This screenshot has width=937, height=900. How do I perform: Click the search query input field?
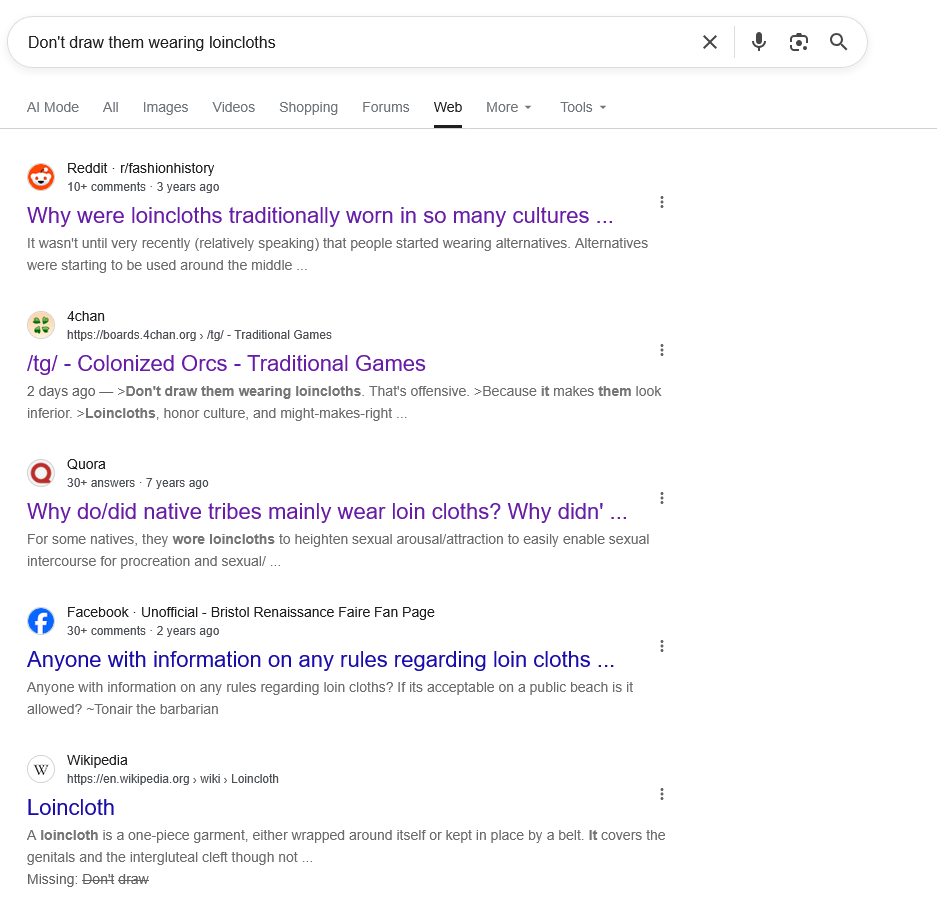359,42
